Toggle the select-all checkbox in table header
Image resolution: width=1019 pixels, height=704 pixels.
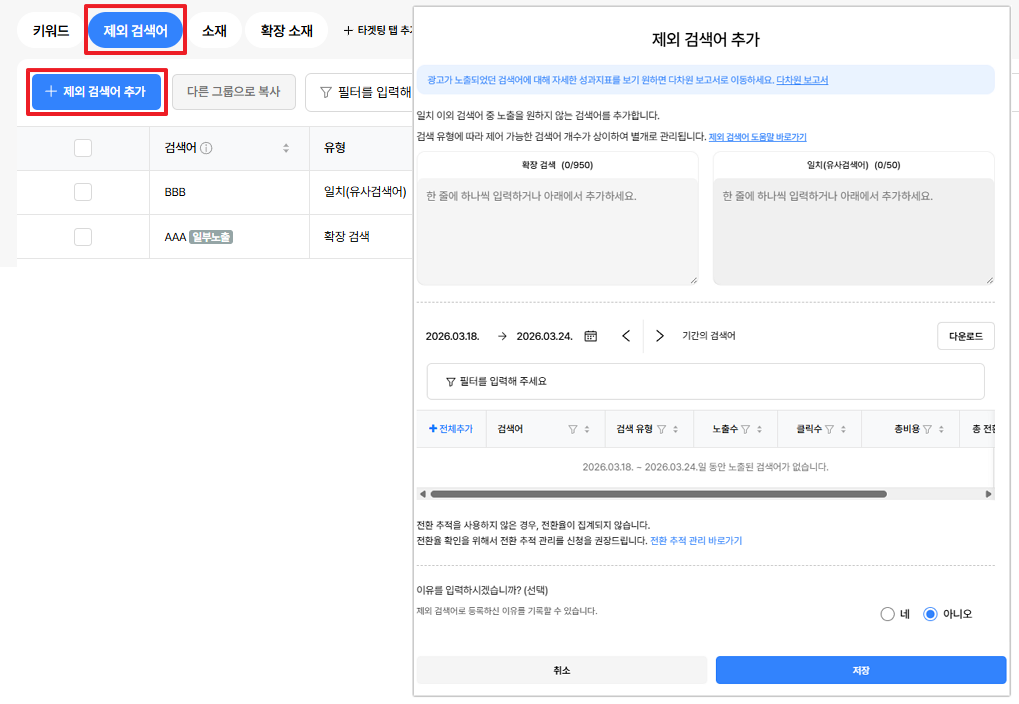pos(83,148)
